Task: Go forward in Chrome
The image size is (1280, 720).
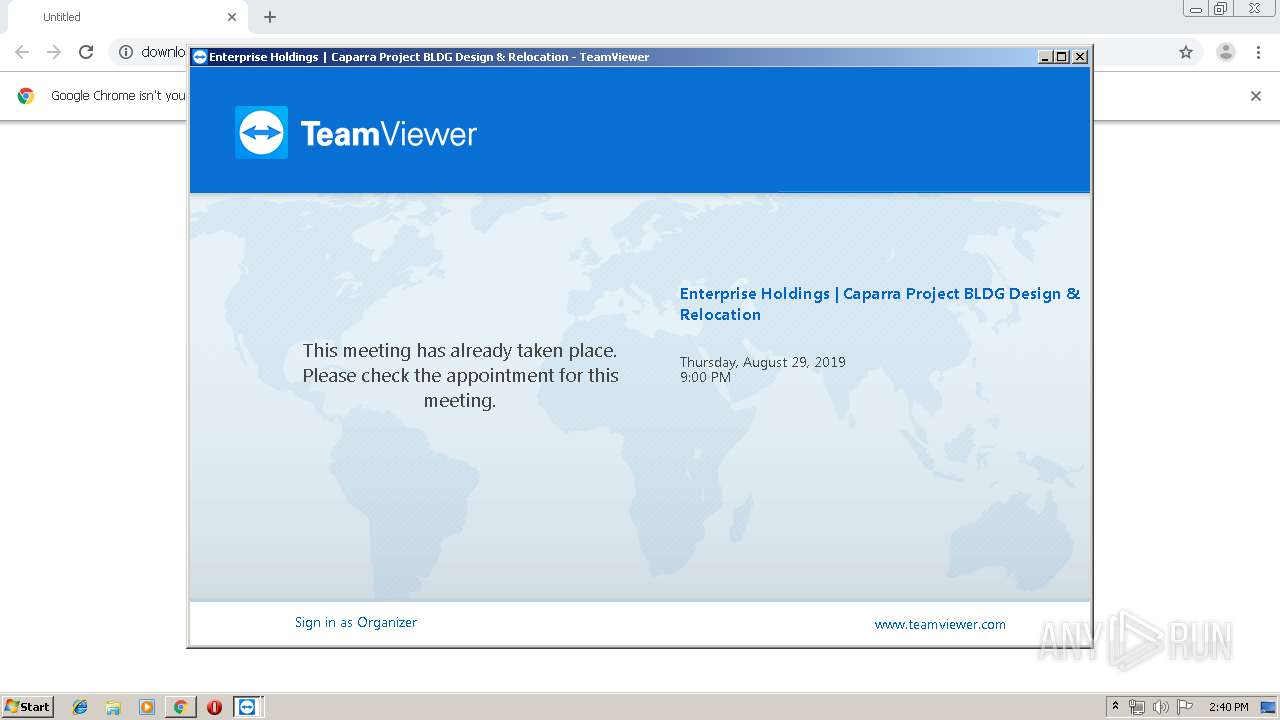Action: [x=54, y=52]
